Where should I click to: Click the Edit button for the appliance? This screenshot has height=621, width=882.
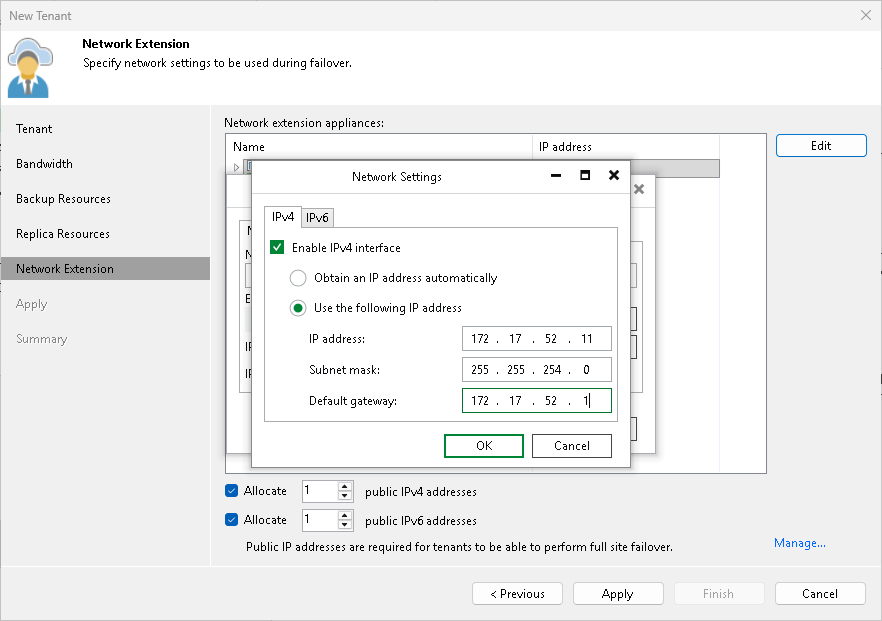coord(820,145)
